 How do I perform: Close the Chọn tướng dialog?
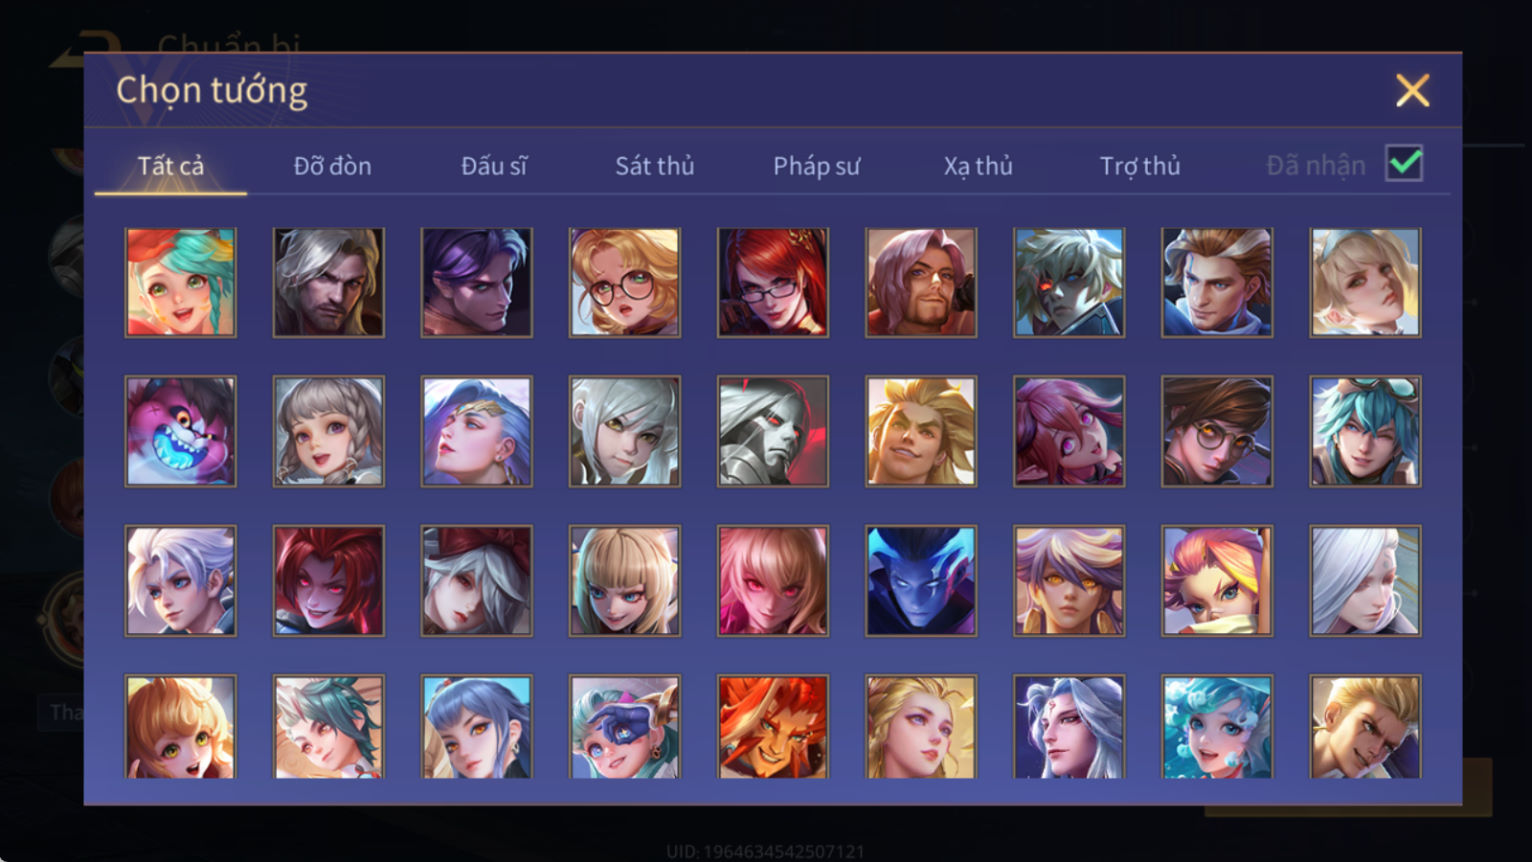pyautogui.click(x=1413, y=90)
